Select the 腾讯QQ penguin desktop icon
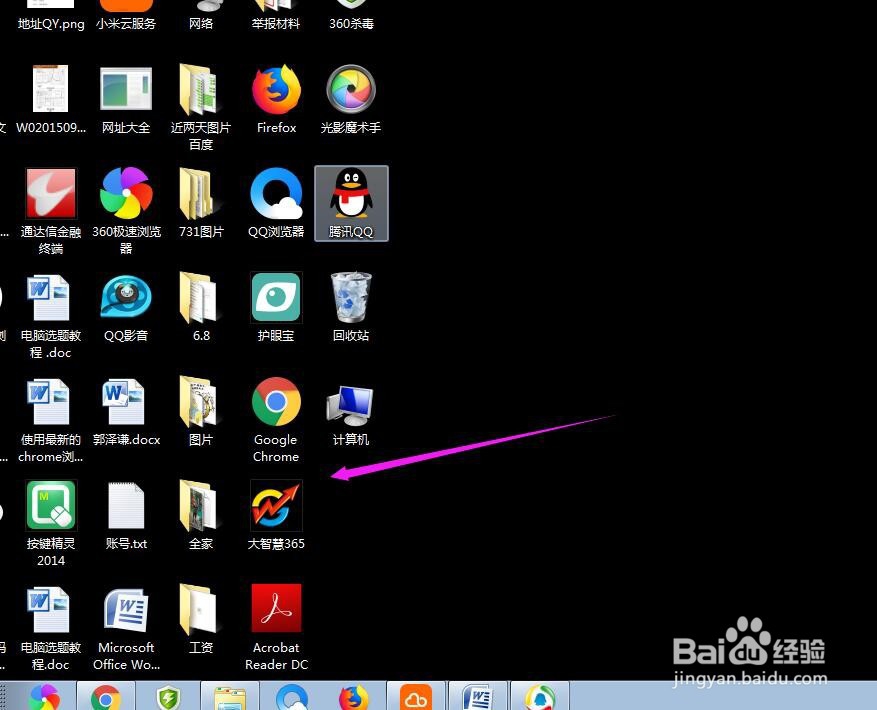 point(351,204)
